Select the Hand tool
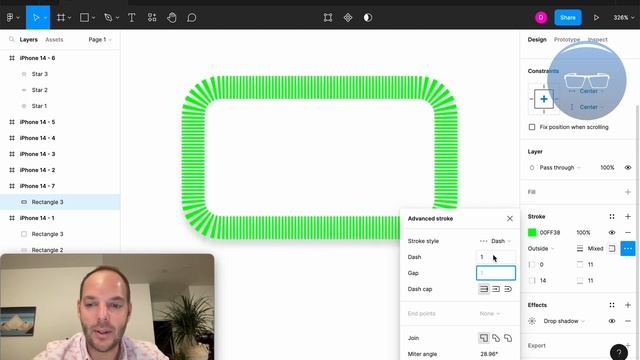The height and width of the screenshot is (360, 640). [172, 18]
